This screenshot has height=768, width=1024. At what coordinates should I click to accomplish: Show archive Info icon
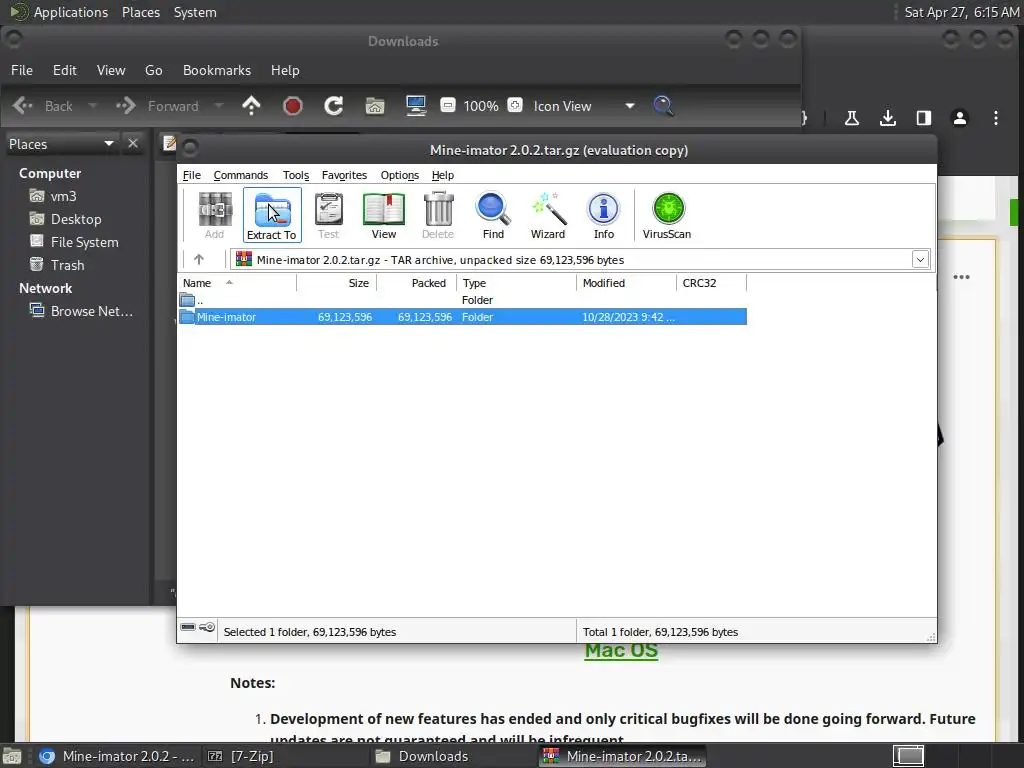603,215
